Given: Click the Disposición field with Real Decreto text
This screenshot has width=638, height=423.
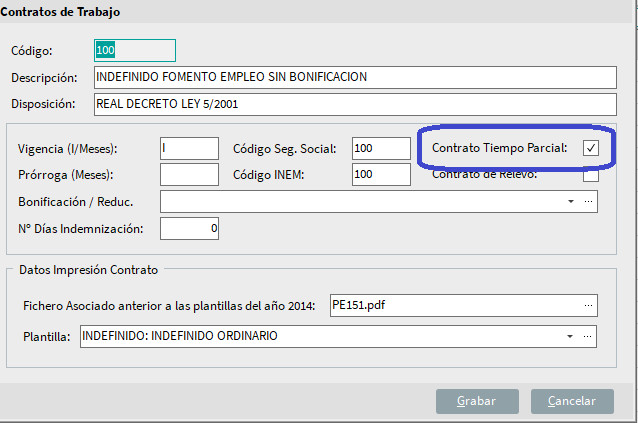Looking at the screenshot, I should pos(354,103).
